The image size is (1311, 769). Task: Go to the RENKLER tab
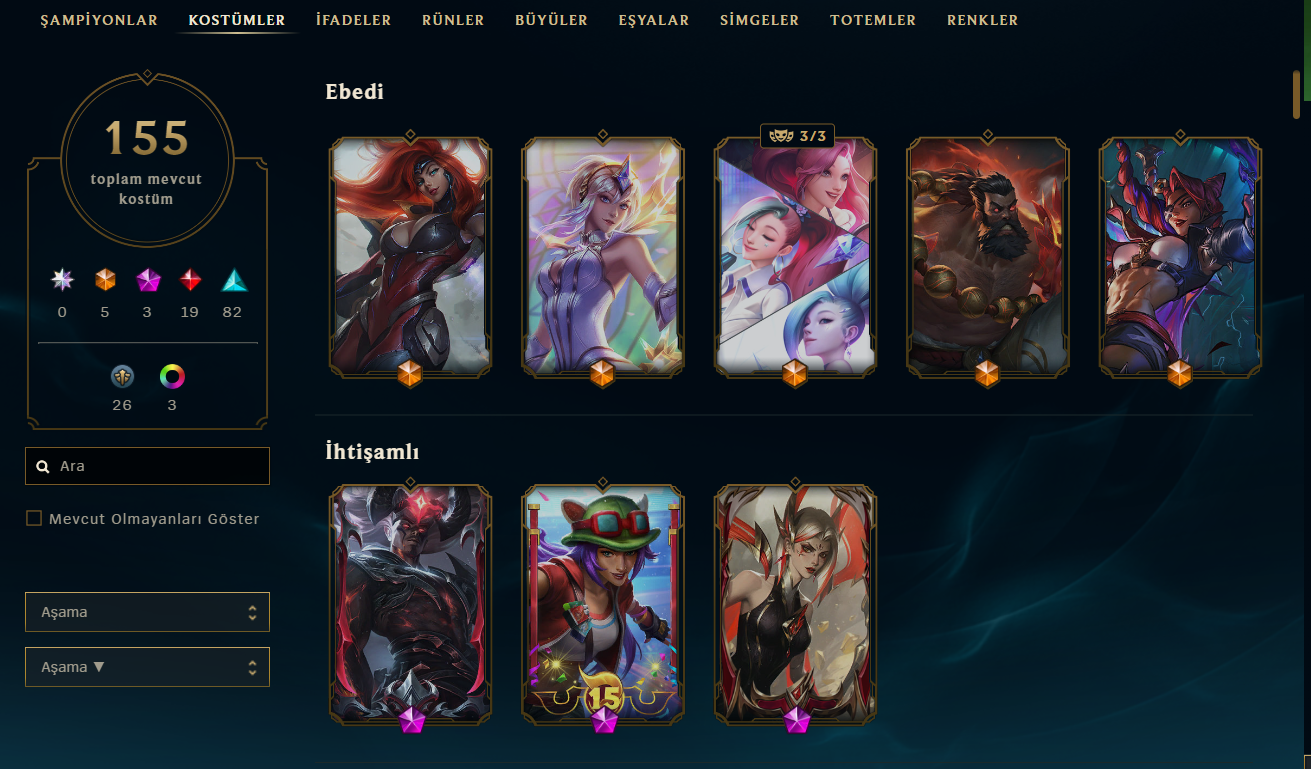(x=982, y=20)
